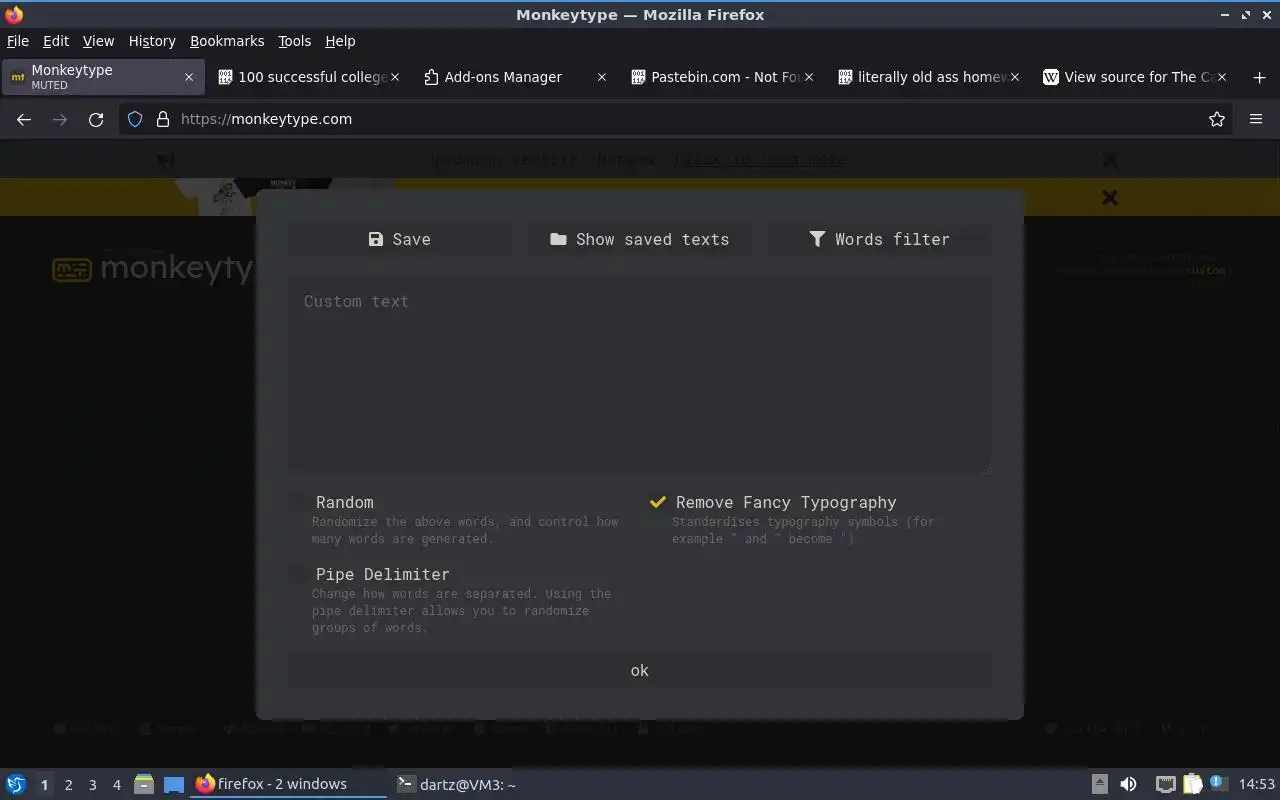Switch to workspace 3
This screenshot has height=800, width=1280.
point(92,785)
